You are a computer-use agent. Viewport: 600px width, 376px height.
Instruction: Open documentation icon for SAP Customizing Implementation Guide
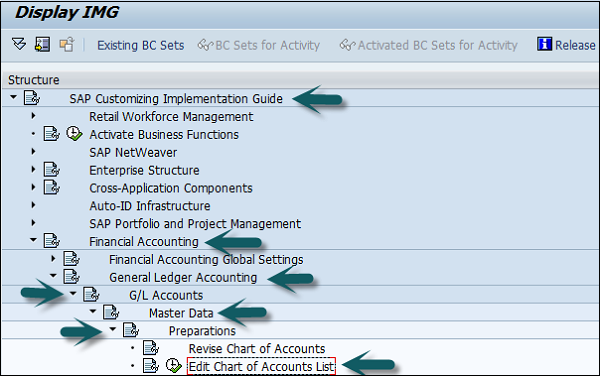[32, 98]
